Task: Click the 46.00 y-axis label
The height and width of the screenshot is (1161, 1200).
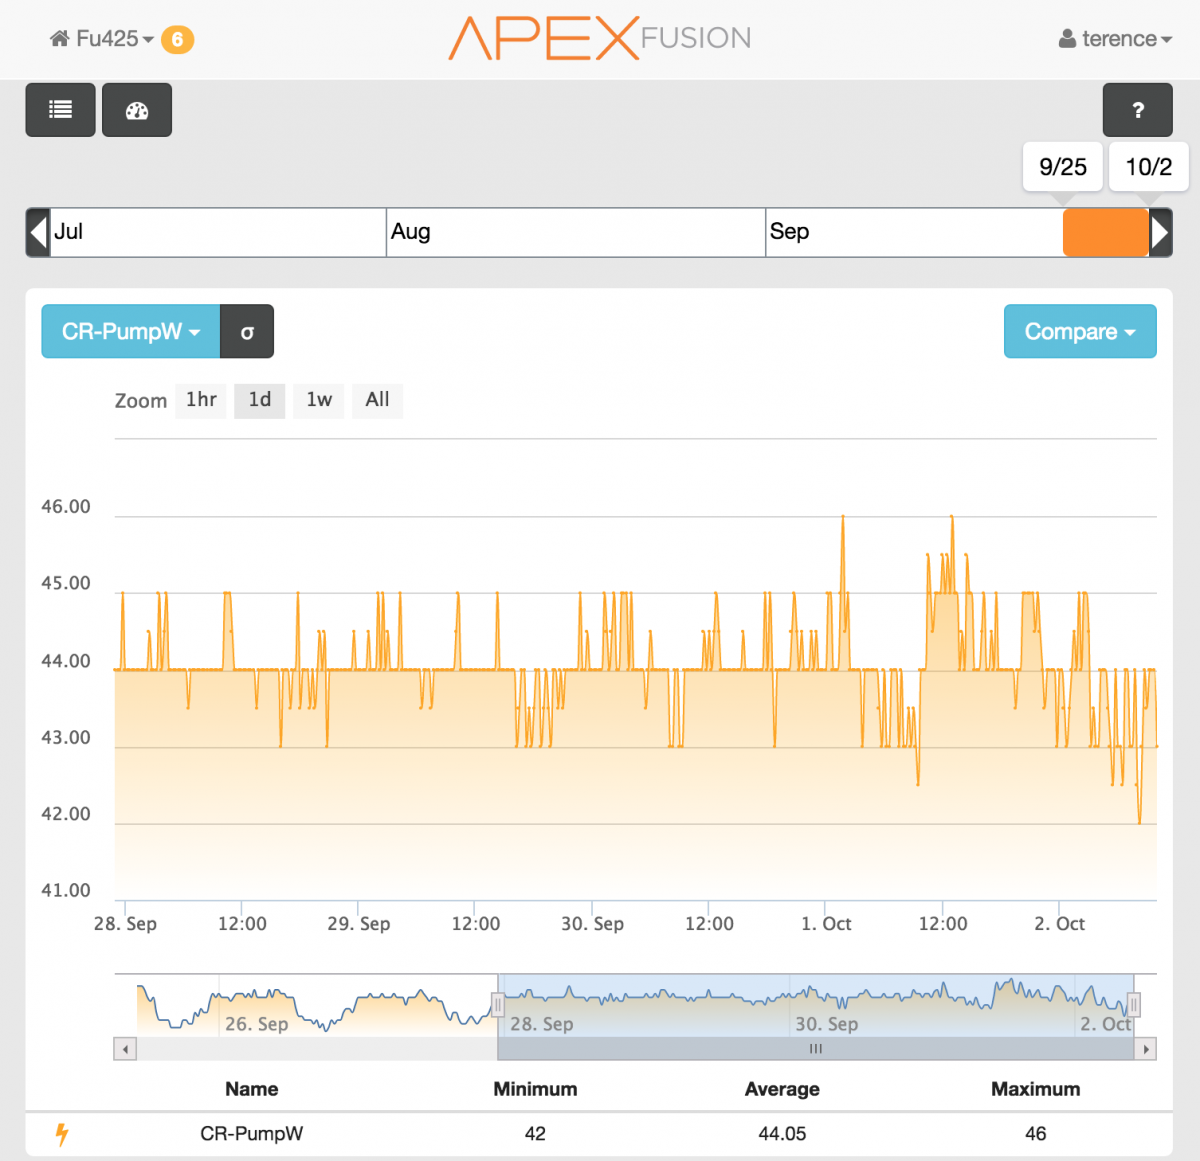Action: [x=66, y=507]
